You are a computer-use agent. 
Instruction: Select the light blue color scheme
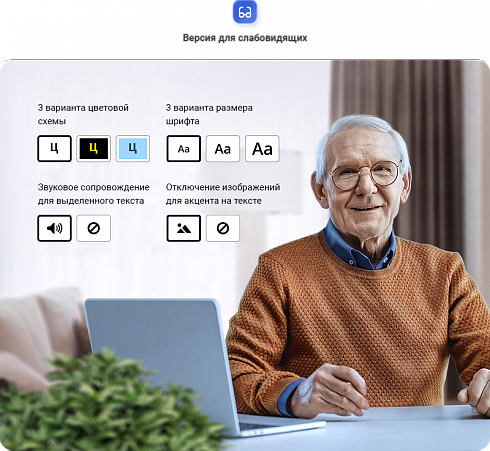pos(133,148)
